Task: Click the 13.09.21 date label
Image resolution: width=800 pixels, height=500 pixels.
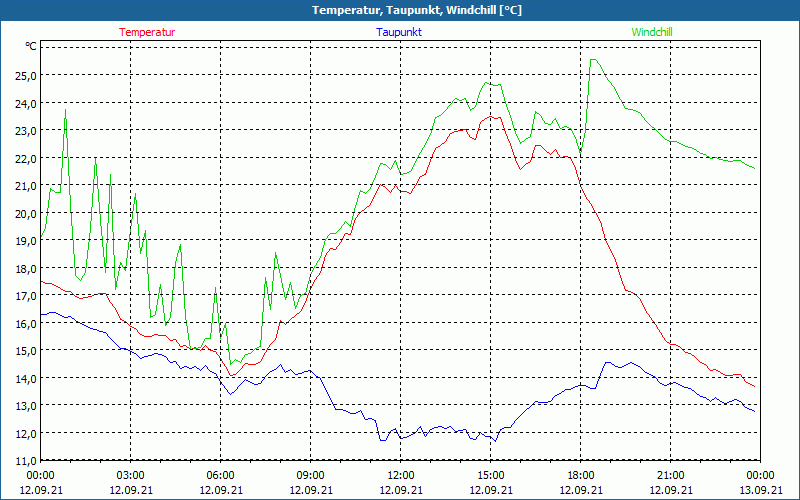Action: [x=760, y=490]
